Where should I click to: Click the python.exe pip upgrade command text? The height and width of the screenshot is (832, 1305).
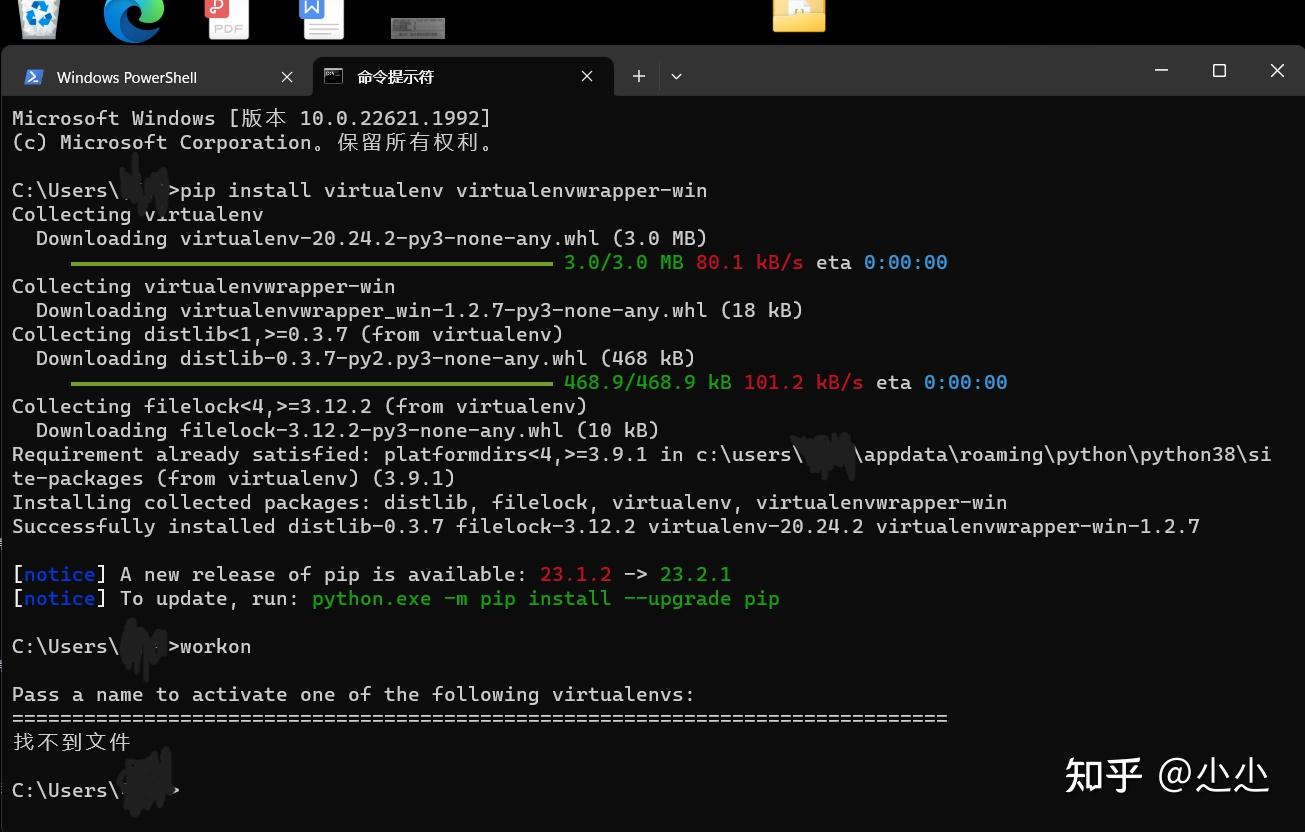pos(546,598)
